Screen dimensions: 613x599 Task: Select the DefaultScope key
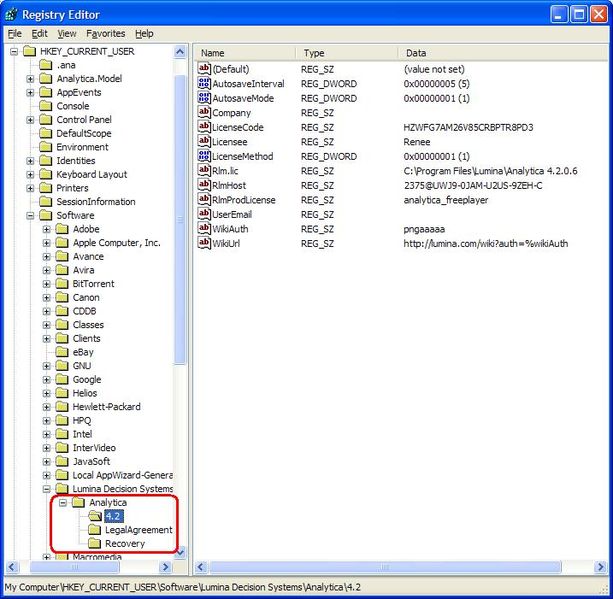(84, 133)
